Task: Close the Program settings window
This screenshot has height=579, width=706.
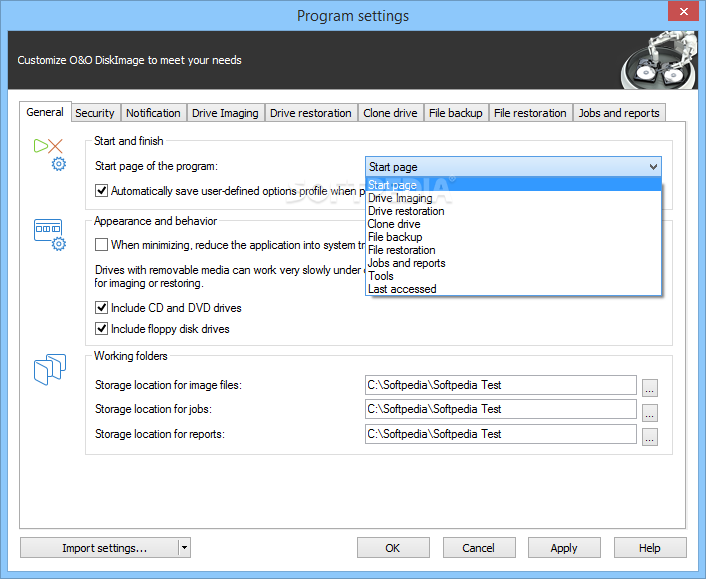Action: [x=683, y=11]
